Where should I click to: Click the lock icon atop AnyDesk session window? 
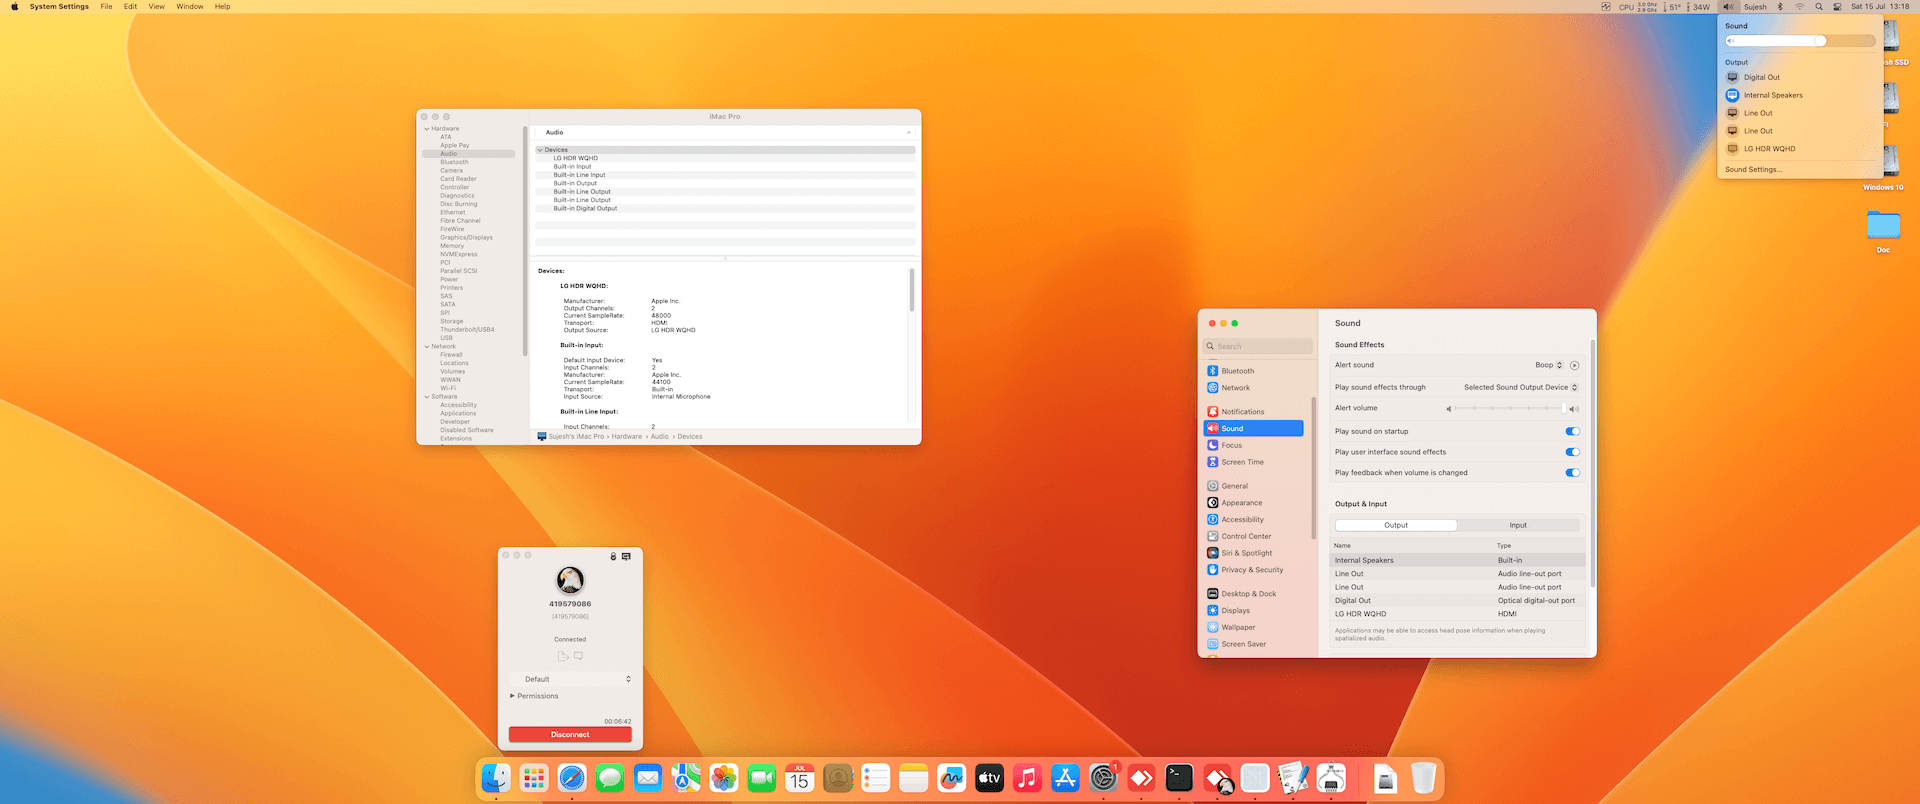pos(613,556)
